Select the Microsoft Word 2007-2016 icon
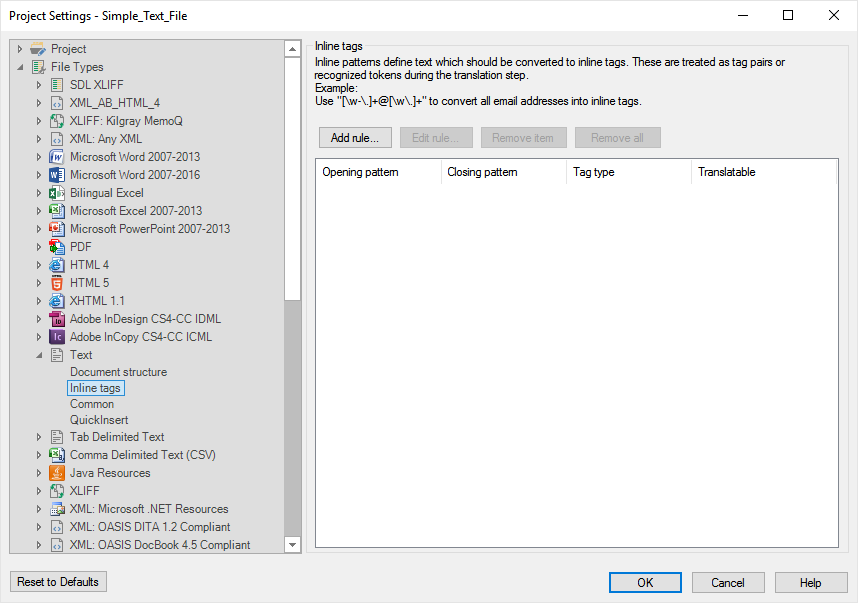This screenshot has height=603, width=858. coord(57,175)
